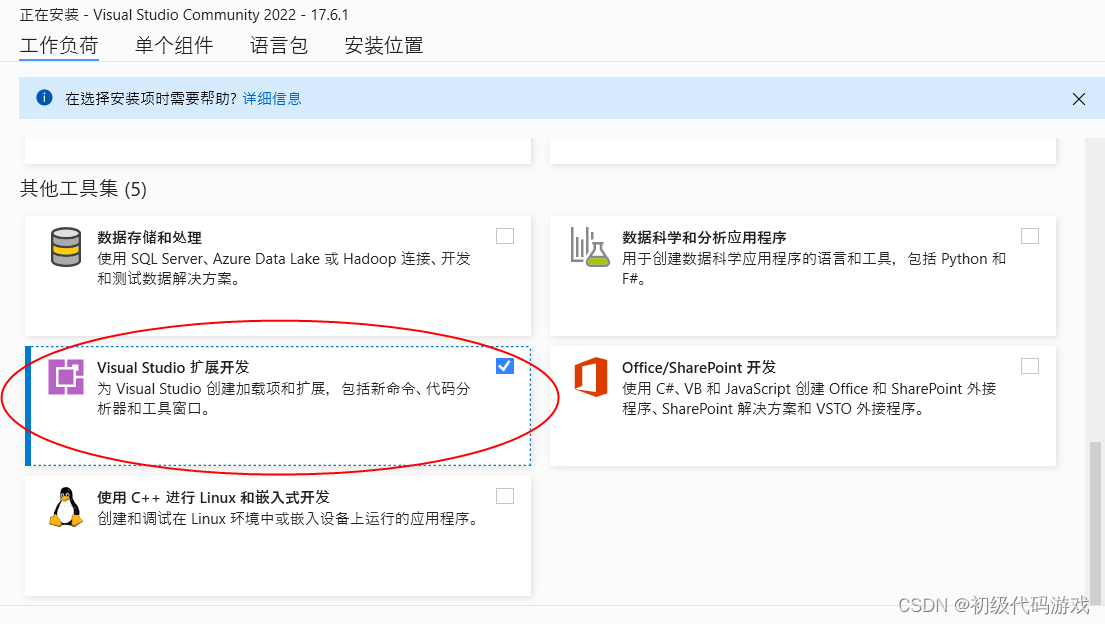Enable the 数据存储和处理 checkbox
Image resolution: width=1105 pixels, height=624 pixels.
pos(505,236)
